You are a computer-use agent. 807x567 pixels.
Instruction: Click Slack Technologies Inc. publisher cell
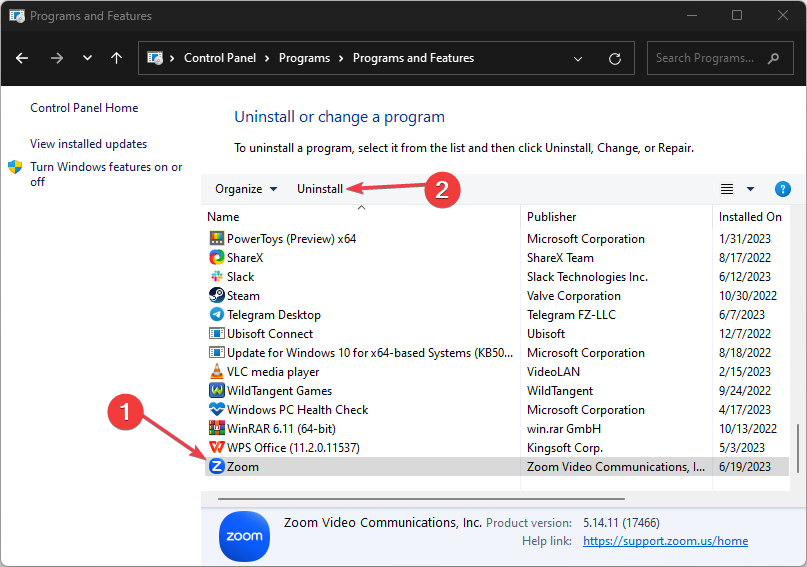pos(587,277)
